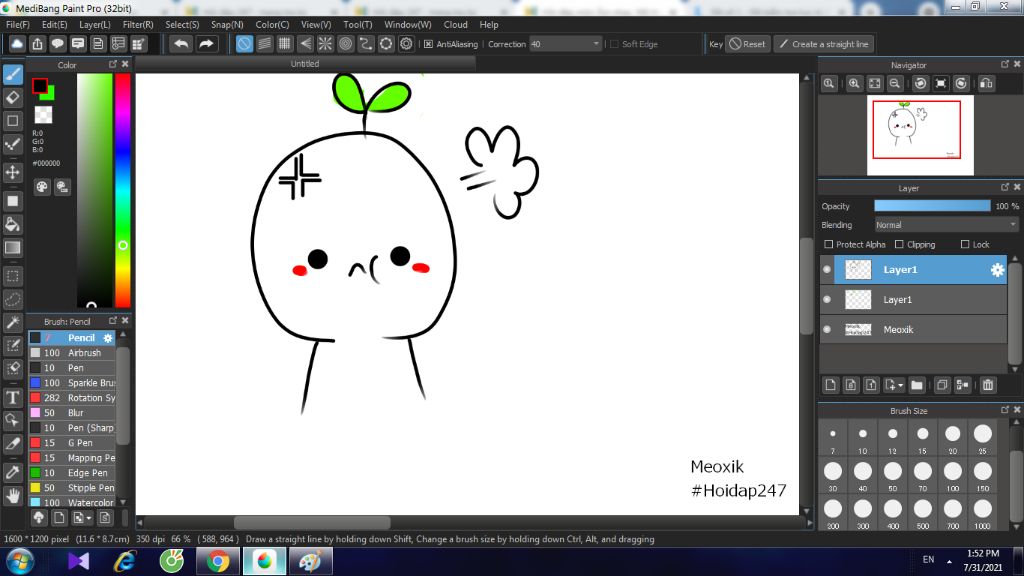Zoom in using the Navigator magnifier plus
This screenshot has width=1024, height=576.
click(x=854, y=84)
